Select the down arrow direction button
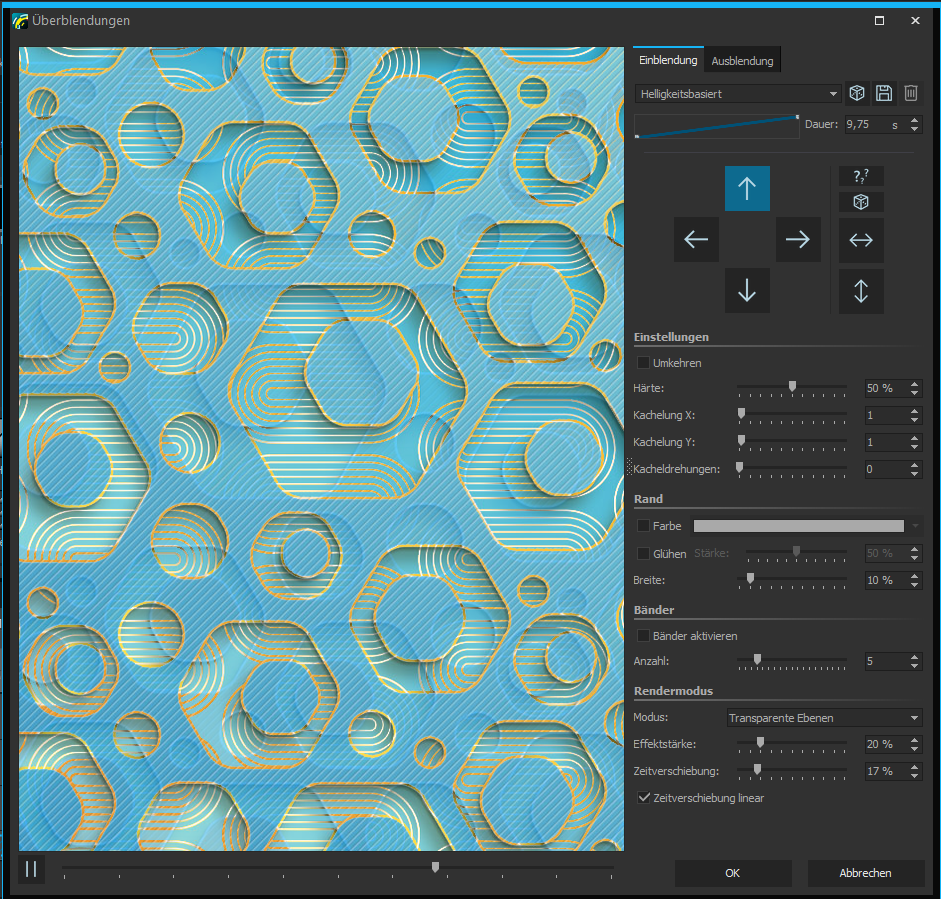 (x=747, y=291)
